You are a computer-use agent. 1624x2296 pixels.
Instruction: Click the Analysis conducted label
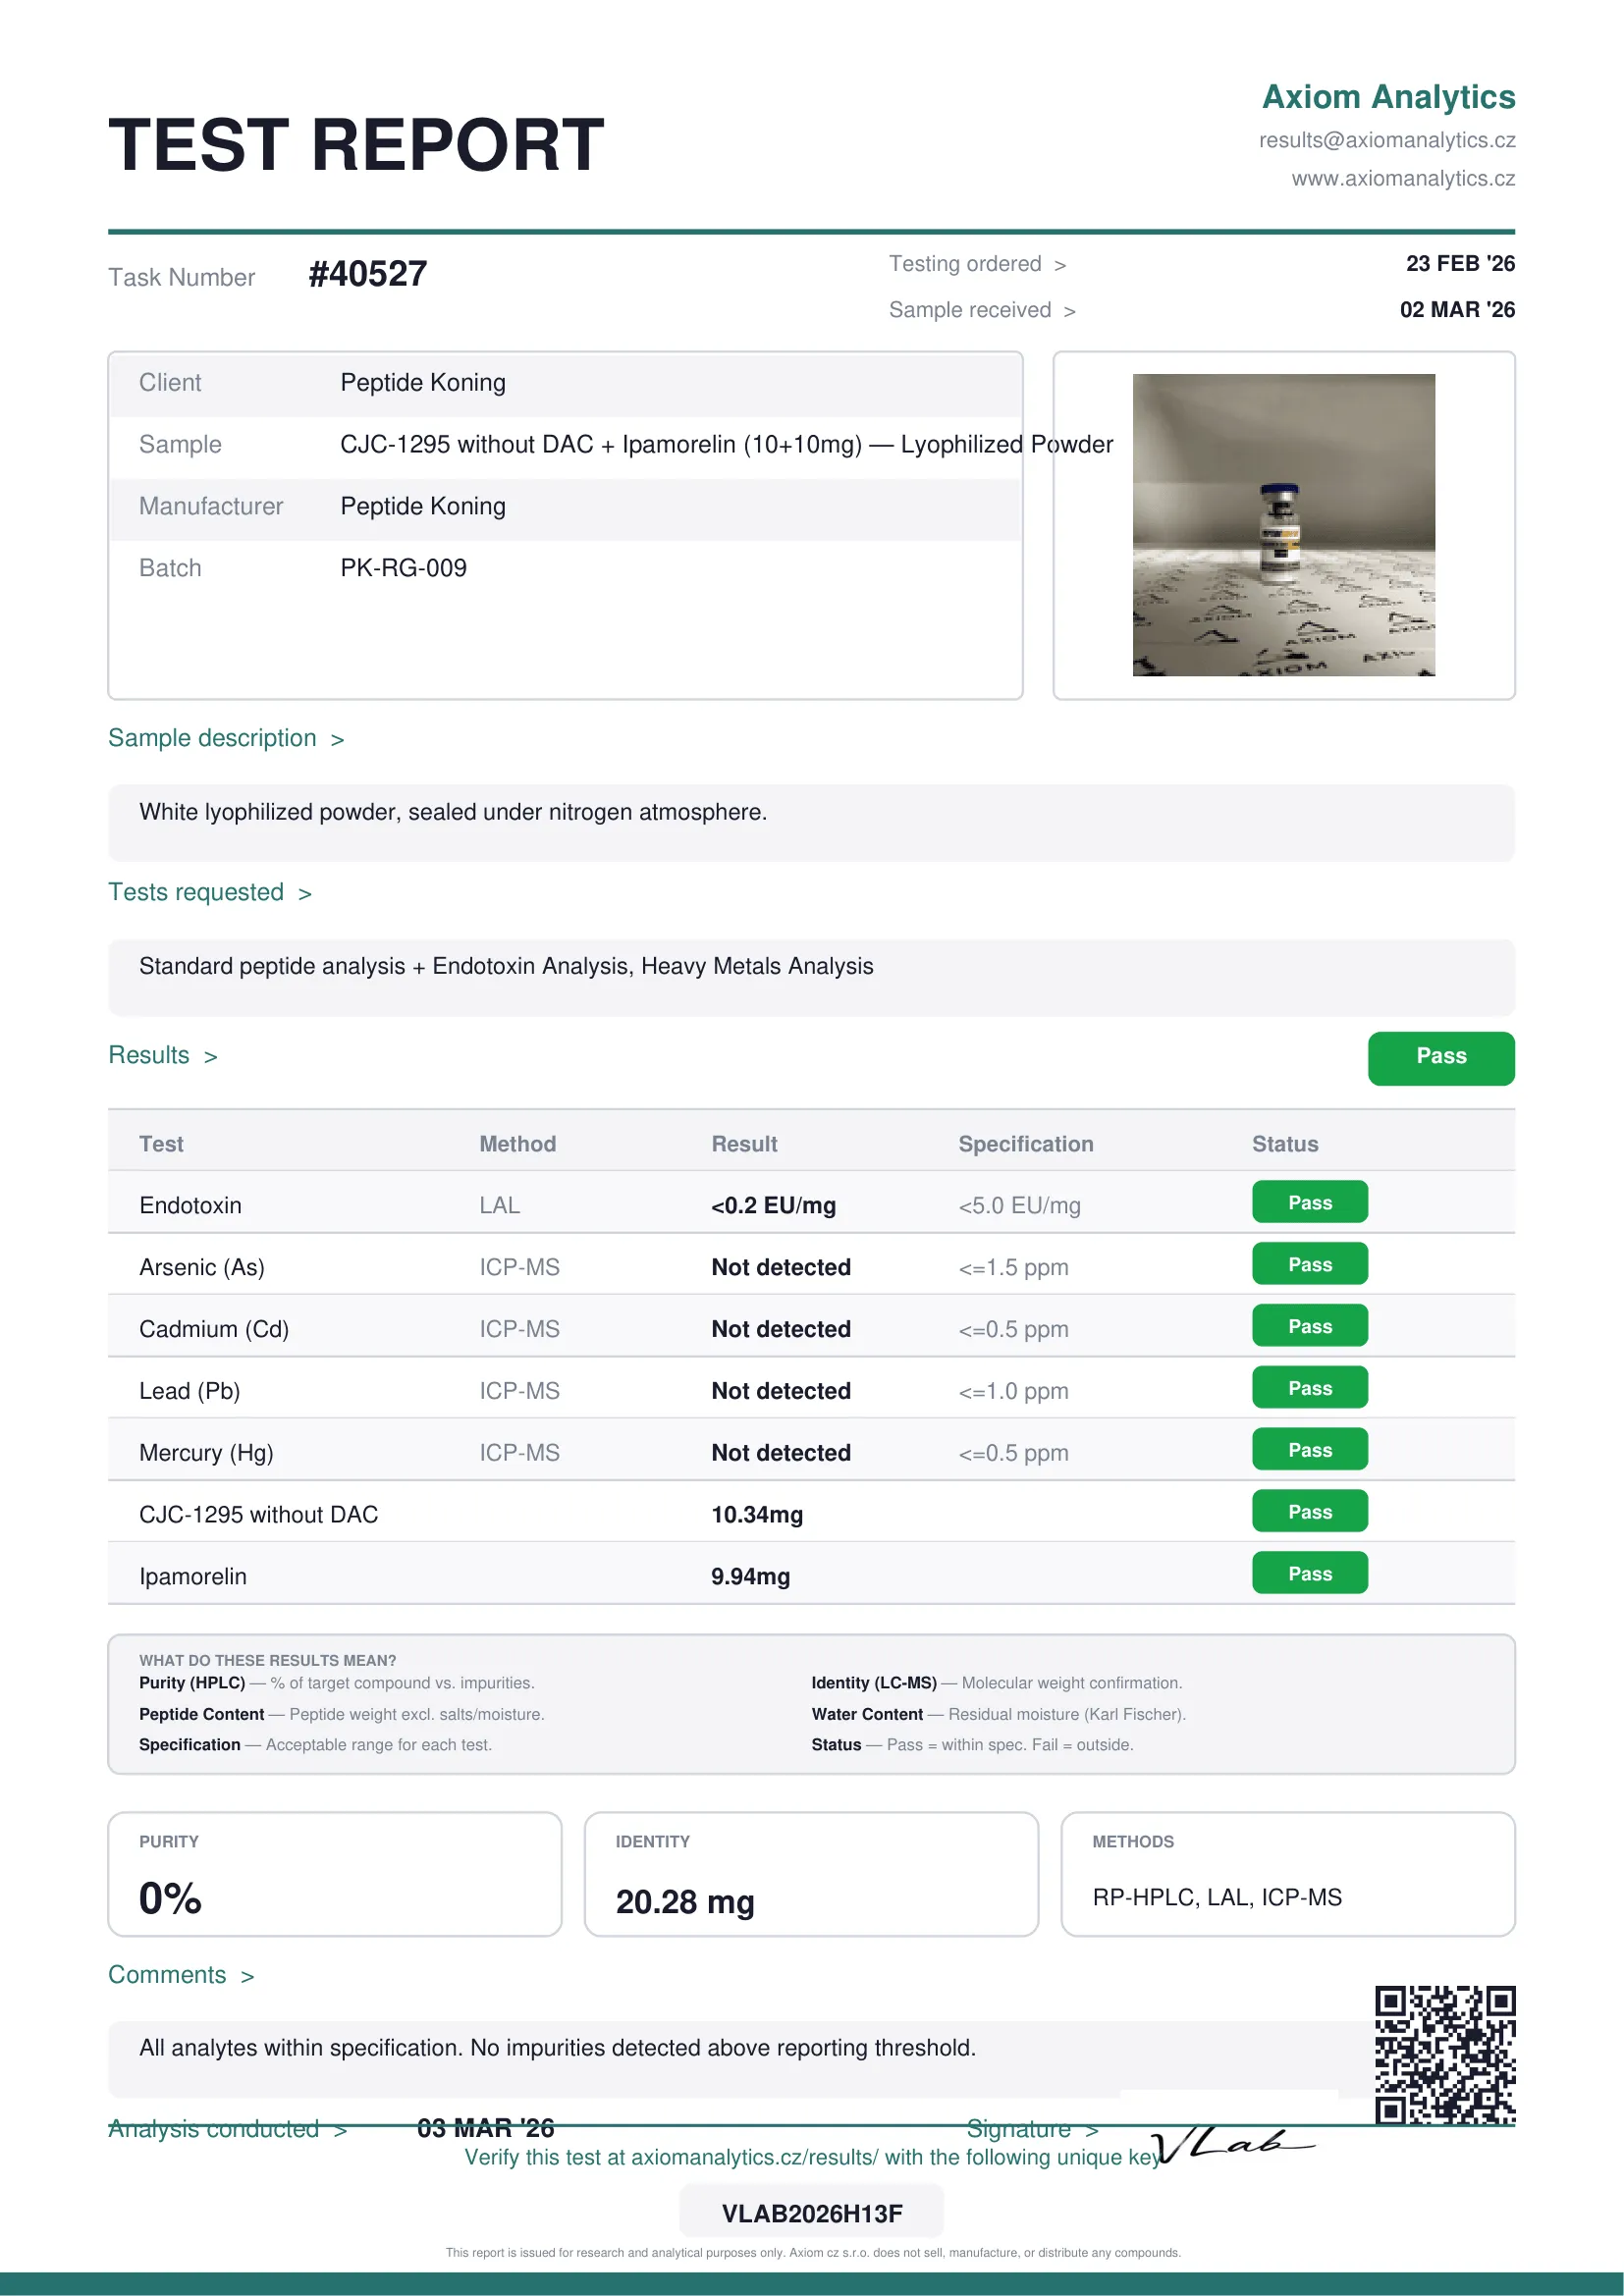click(x=227, y=2129)
